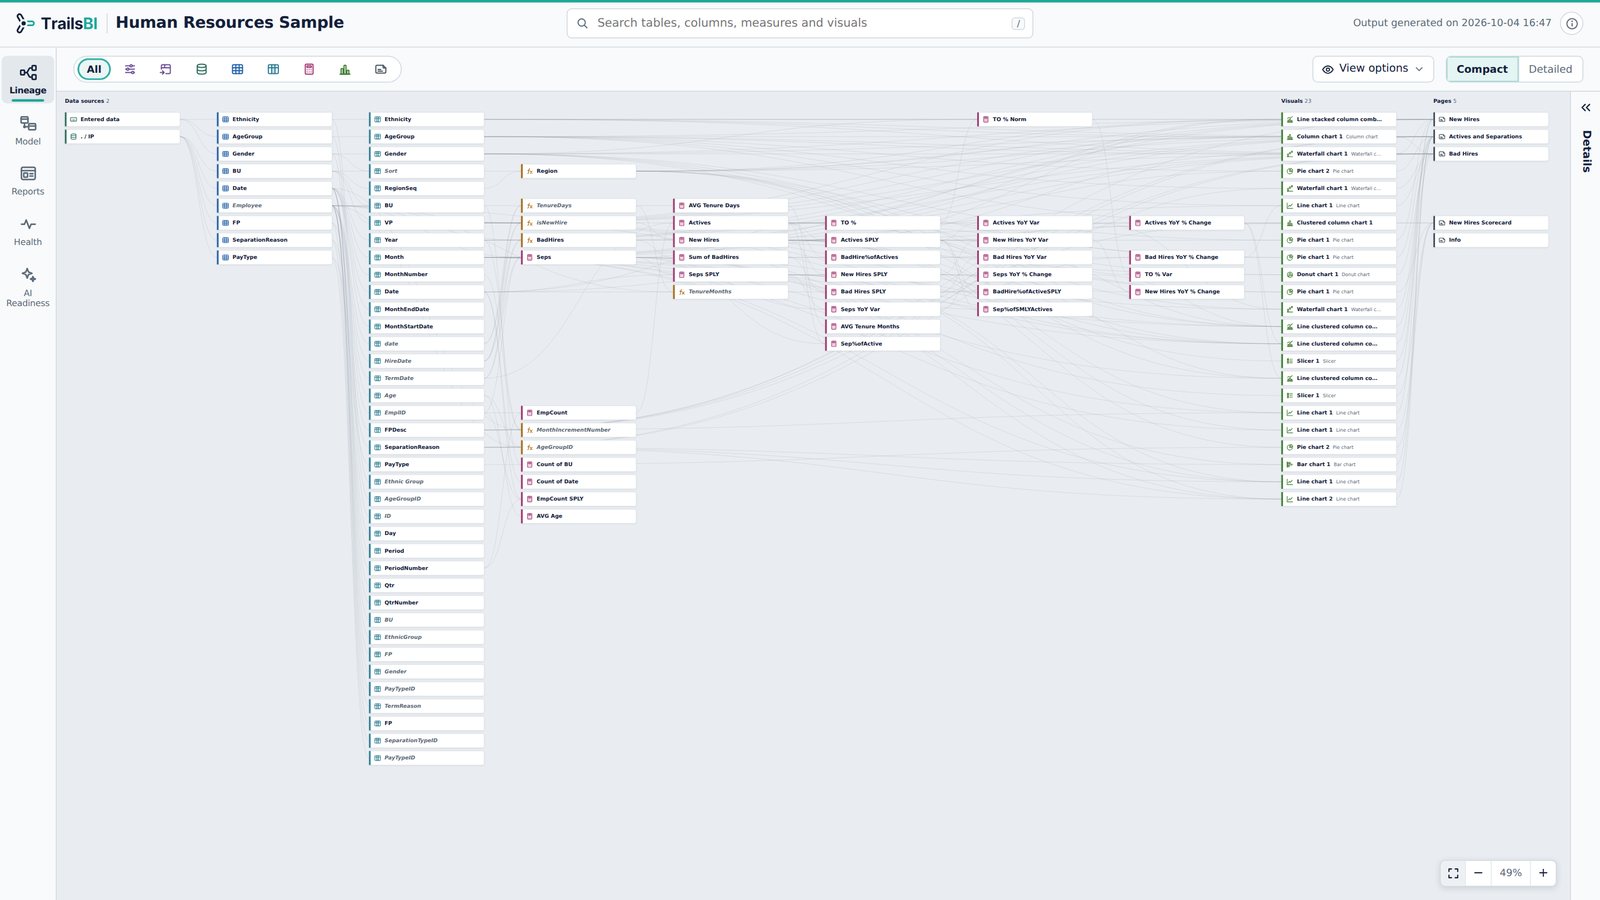
Task: Filter lineage by data sources database icon
Action: point(202,69)
